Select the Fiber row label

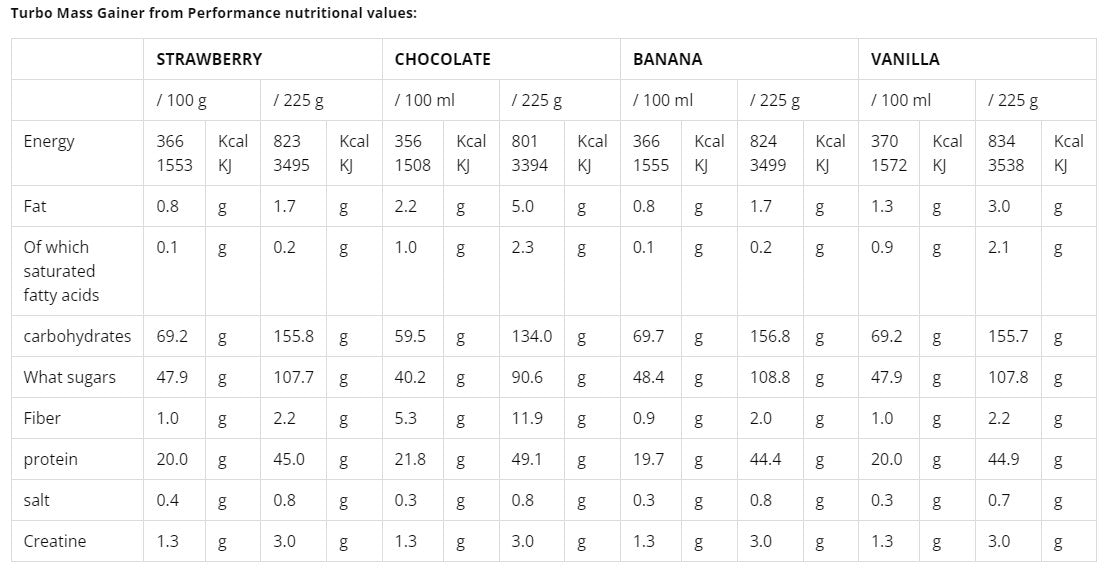pos(42,418)
